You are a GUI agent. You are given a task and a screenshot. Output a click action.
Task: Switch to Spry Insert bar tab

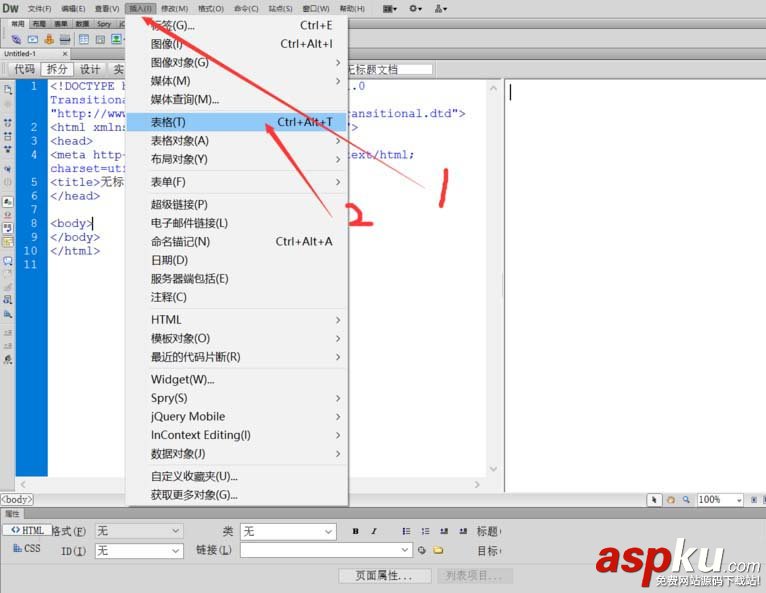(104, 23)
